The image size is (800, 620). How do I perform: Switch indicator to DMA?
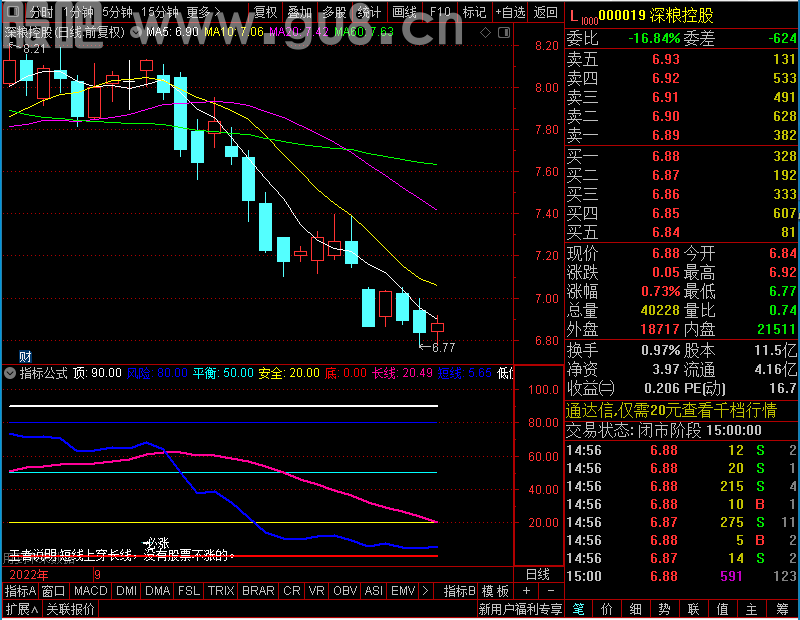click(x=158, y=591)
